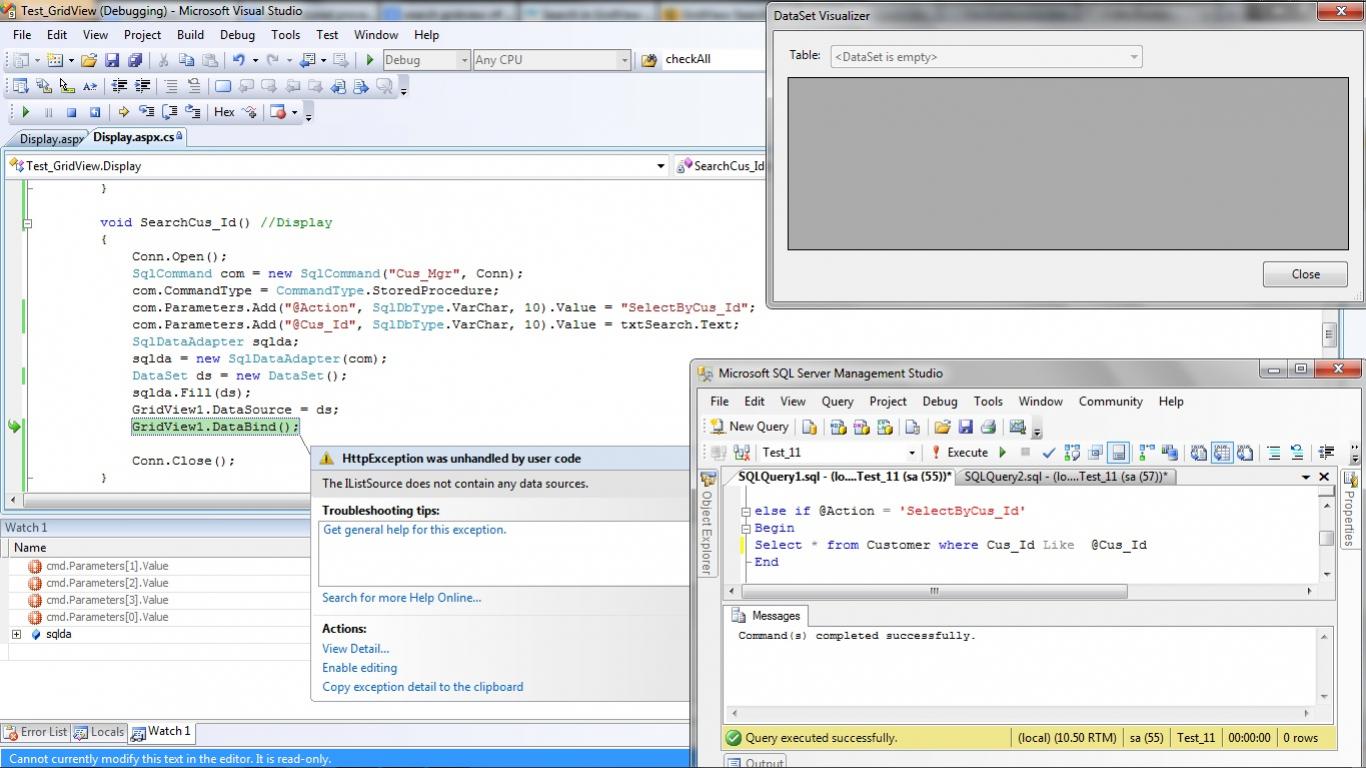Click Save All icon in Visual Studio
This screenshot has height=768, width=1366.
(135, 60)
